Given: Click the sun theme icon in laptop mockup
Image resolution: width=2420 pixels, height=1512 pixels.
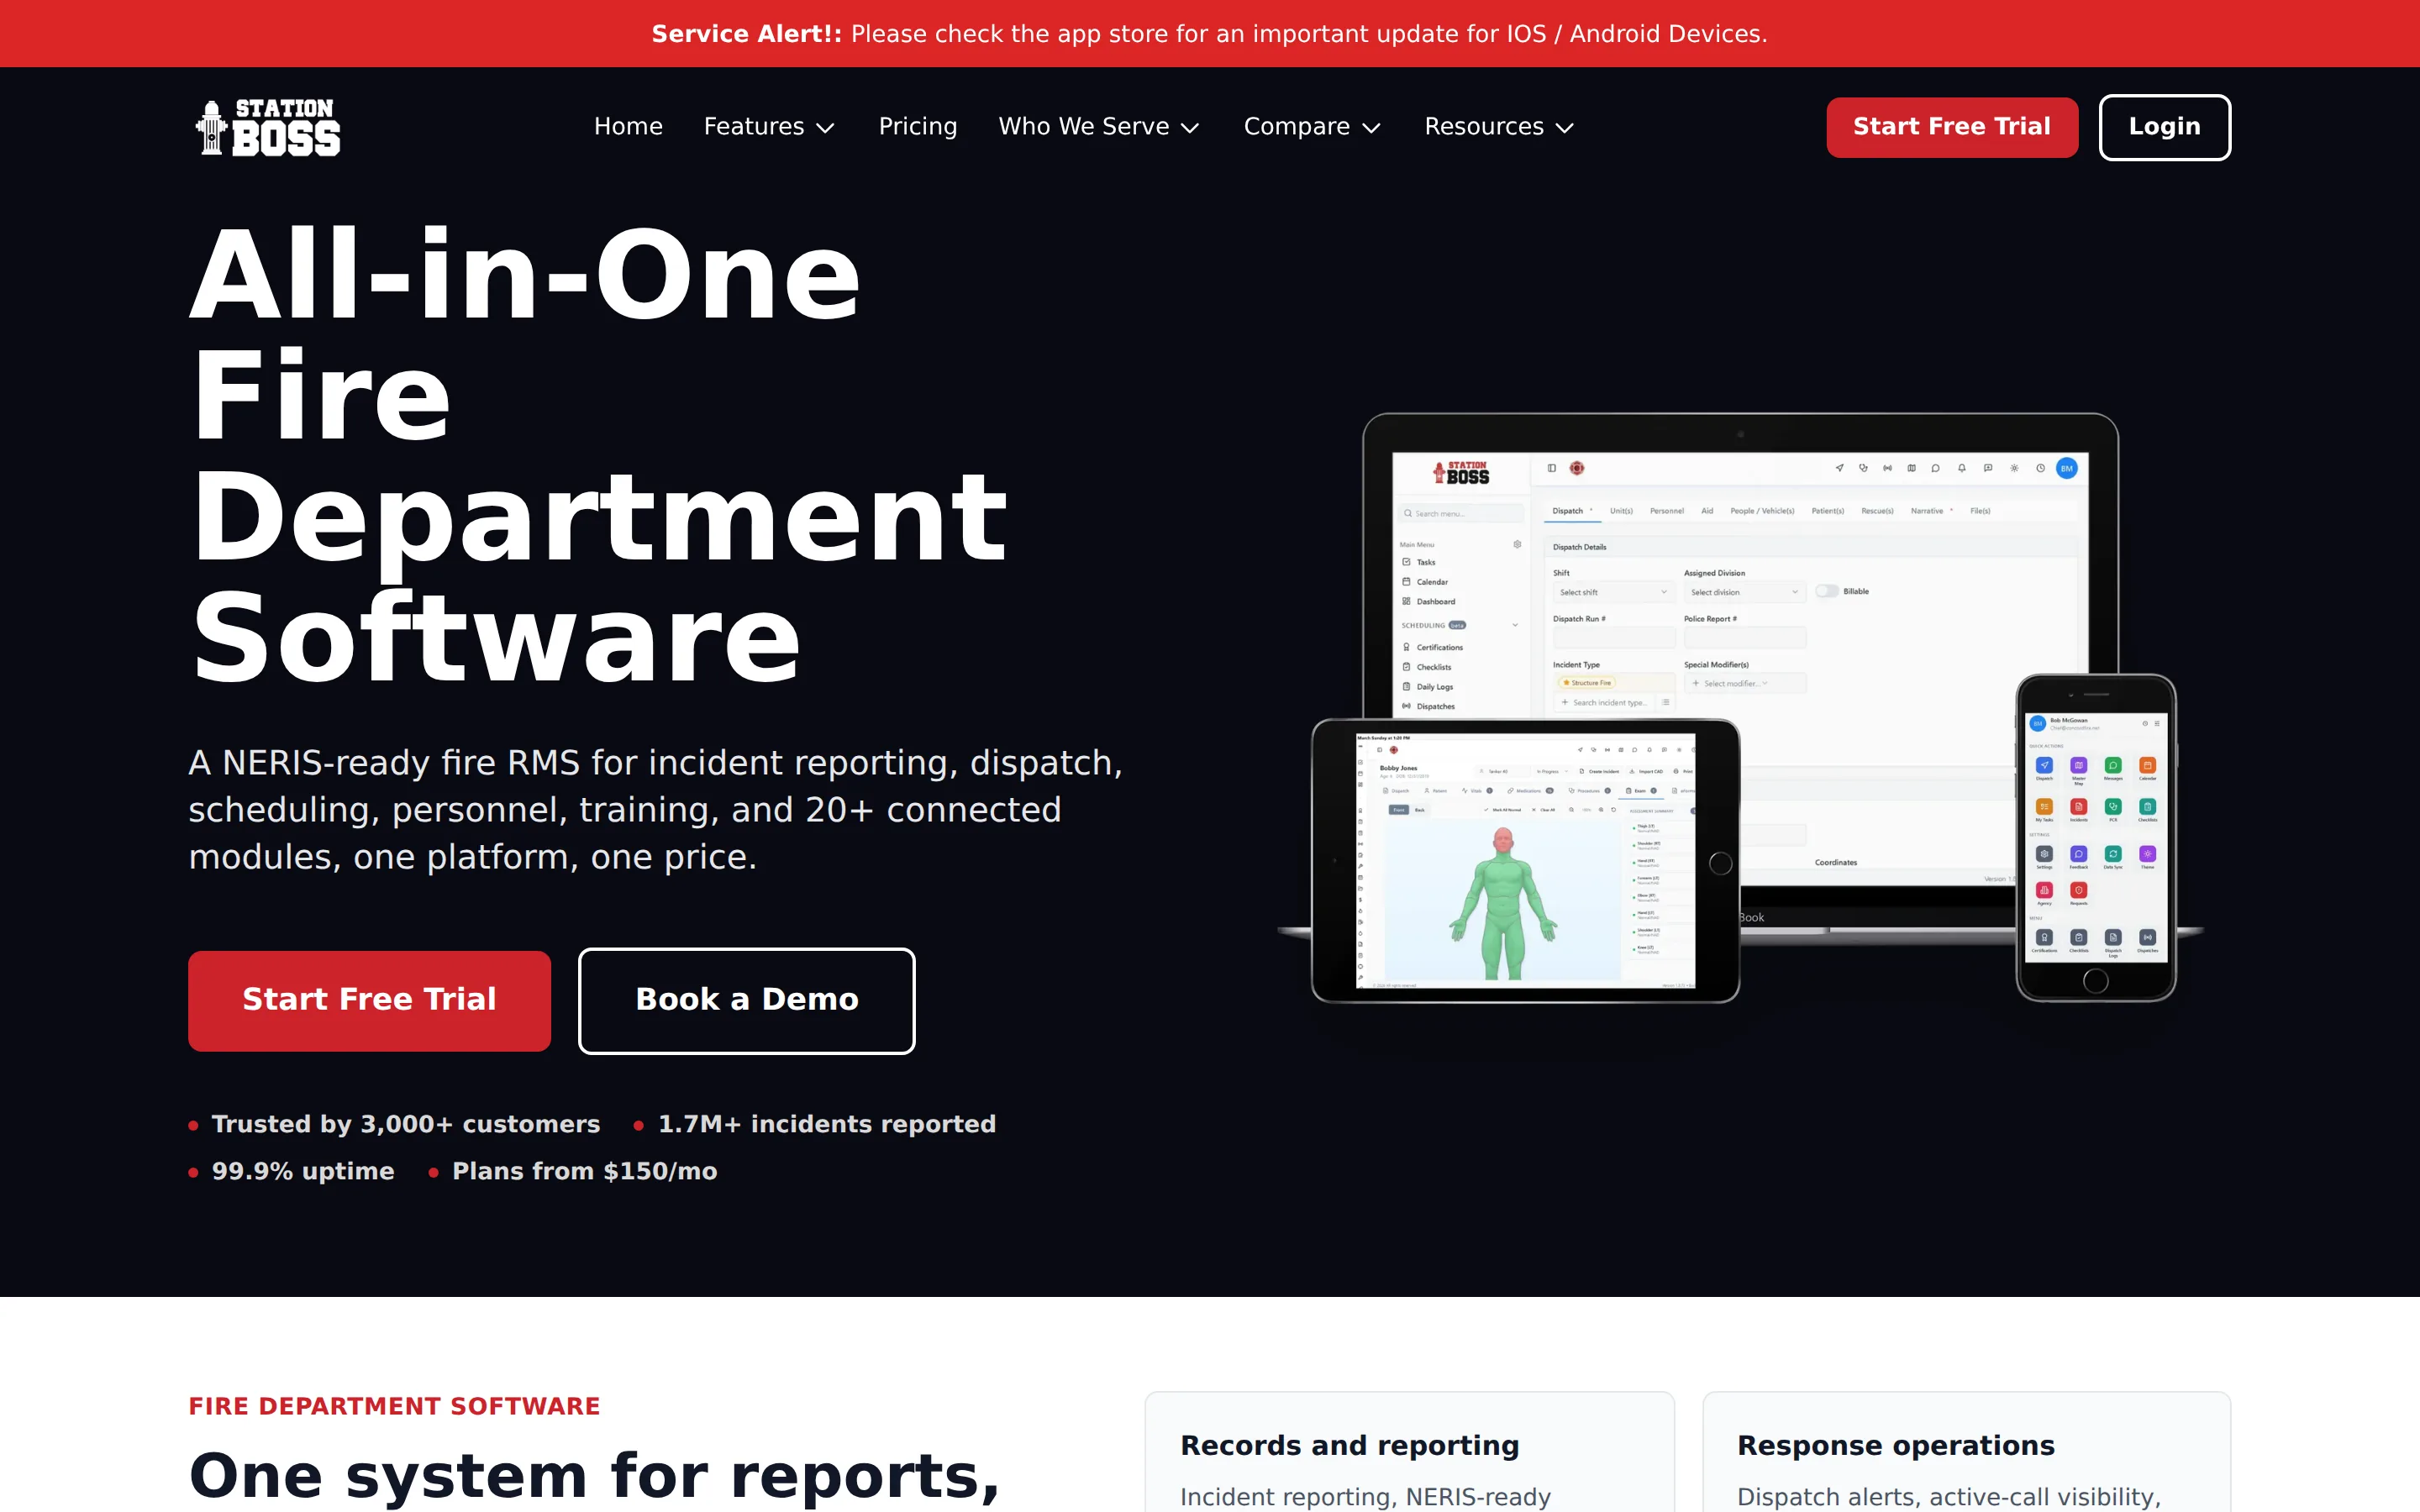Looking at the screenshot, I should [2014, 469].
